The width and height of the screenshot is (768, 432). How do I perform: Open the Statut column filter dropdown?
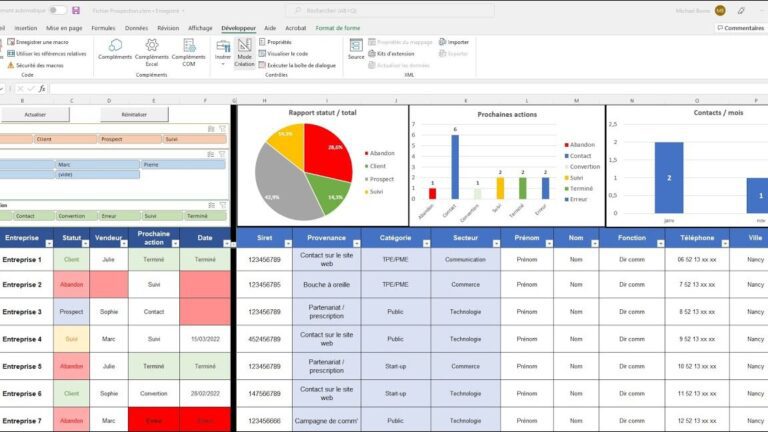(x=85, y=243)
